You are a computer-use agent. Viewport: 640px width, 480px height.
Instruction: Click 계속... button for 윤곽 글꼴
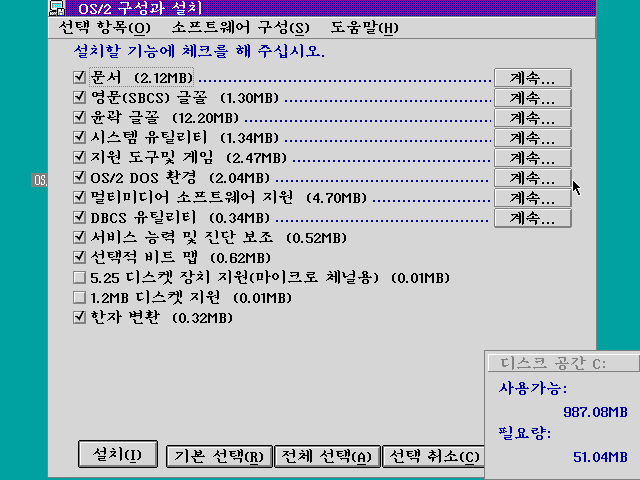533,118
